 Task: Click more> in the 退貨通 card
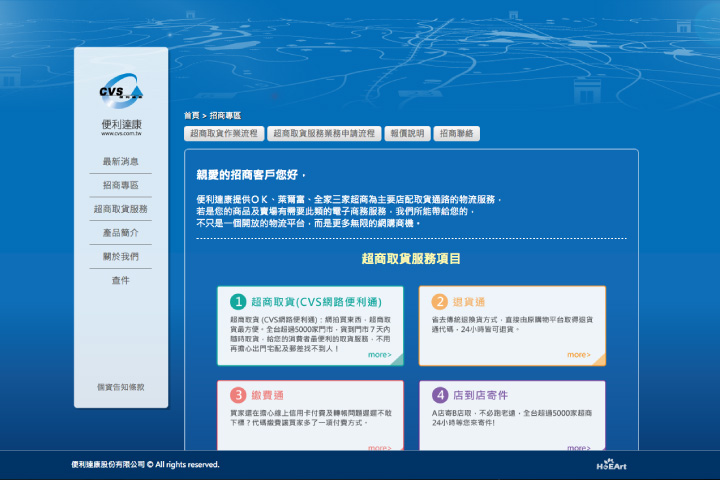(579, 354)
